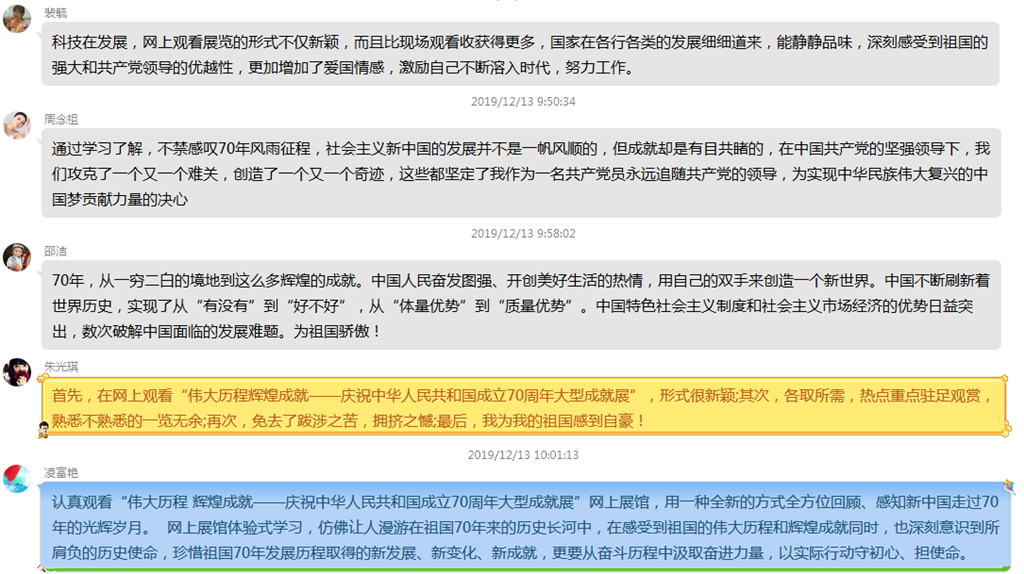Select the message starting 70年,从一穷二白
The height and width of the screenshot is (574, 1024).
pyautogui.click(x=521, y=305)
